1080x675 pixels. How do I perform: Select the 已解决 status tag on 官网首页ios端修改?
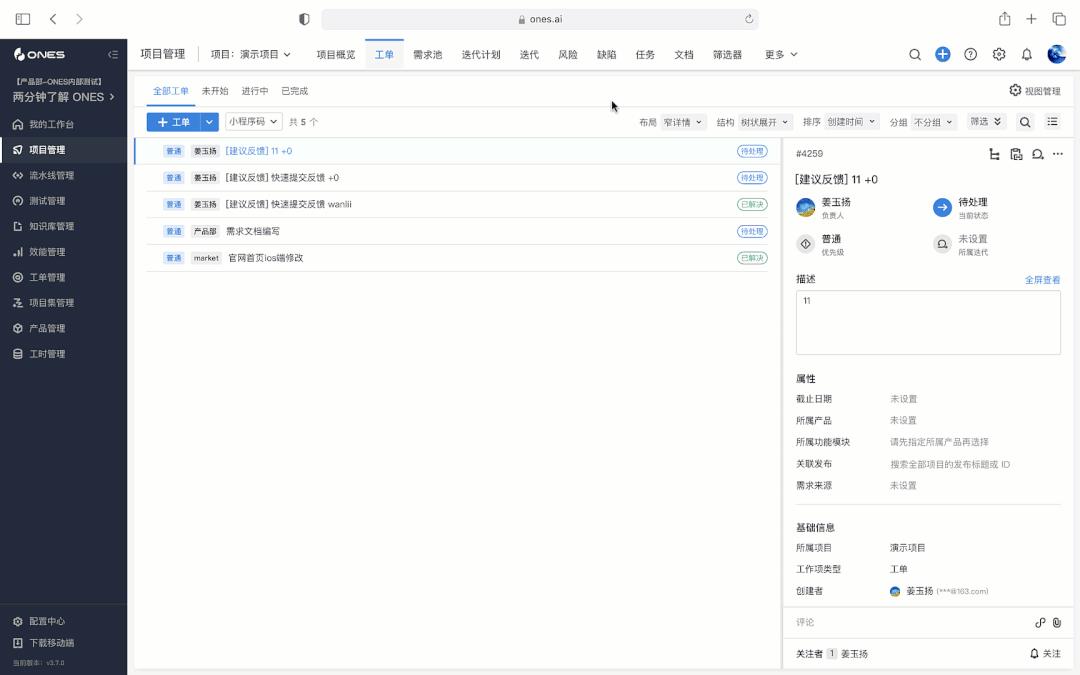tap(751, 257)
